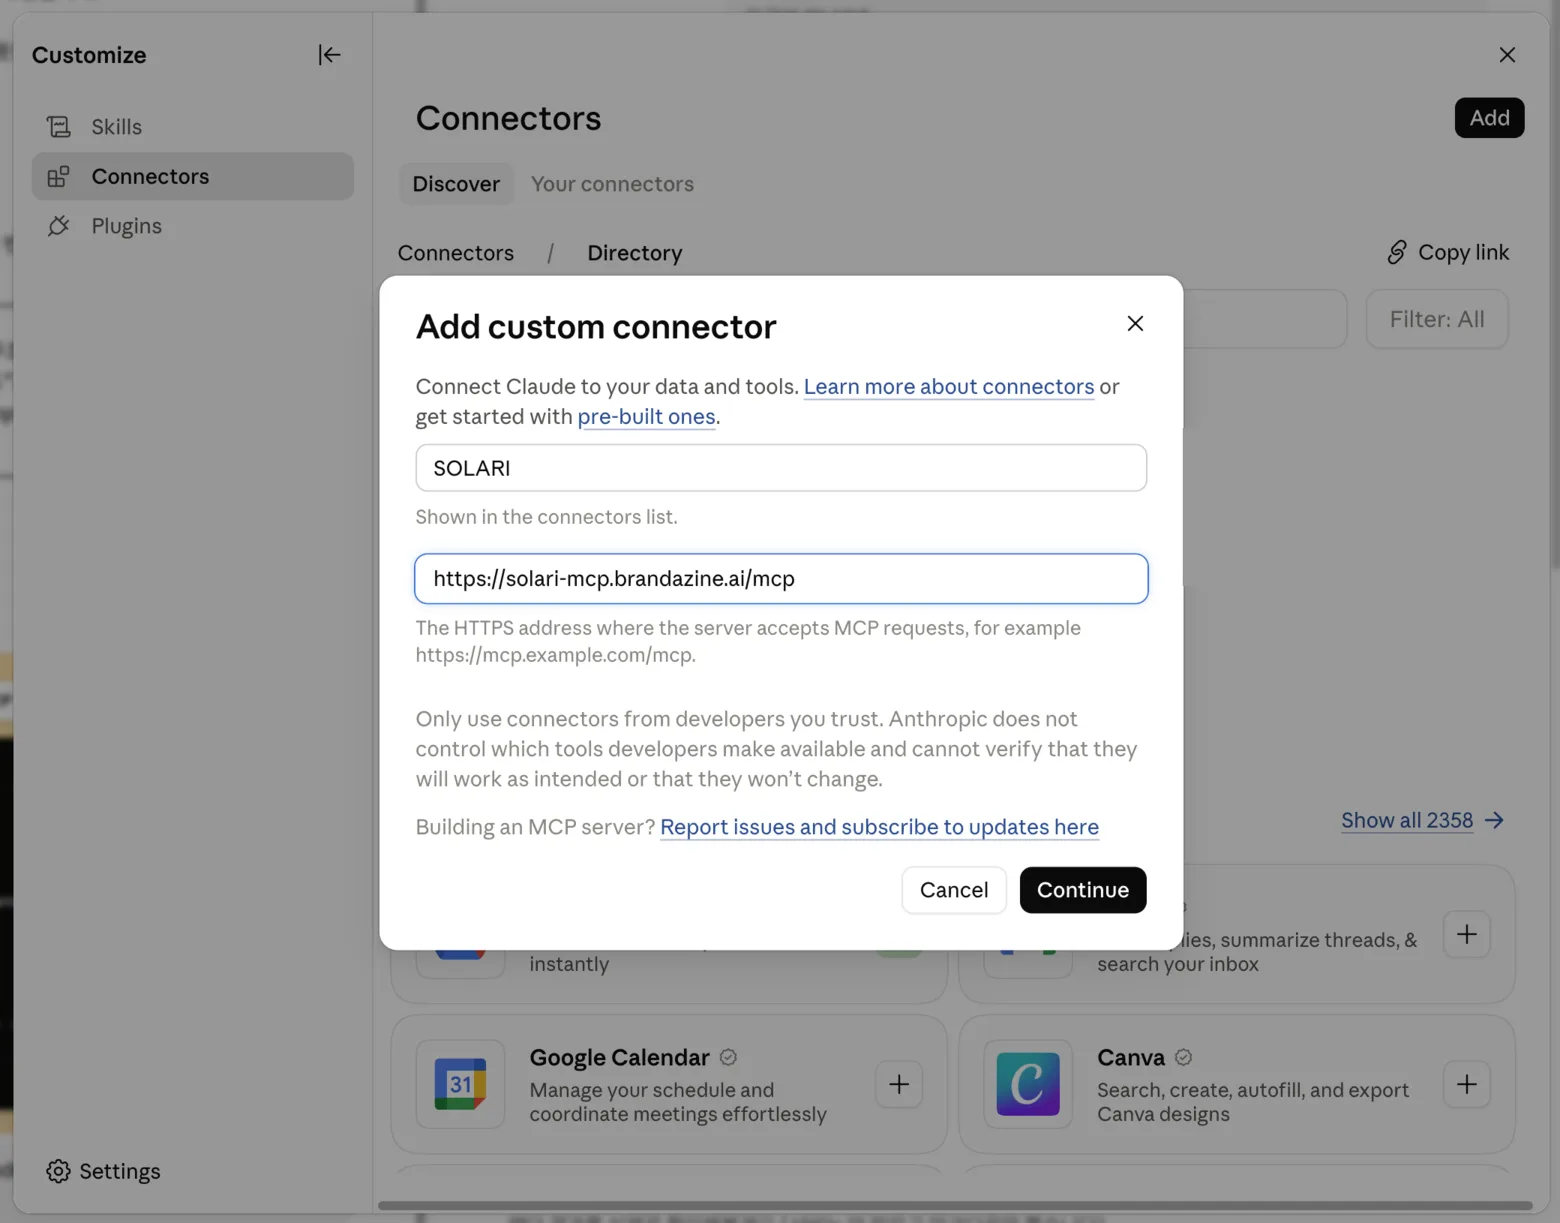Viewport: 1560px width, 1223px height.
Task: Click Continue to add connector
Action: coord(1083,890)
